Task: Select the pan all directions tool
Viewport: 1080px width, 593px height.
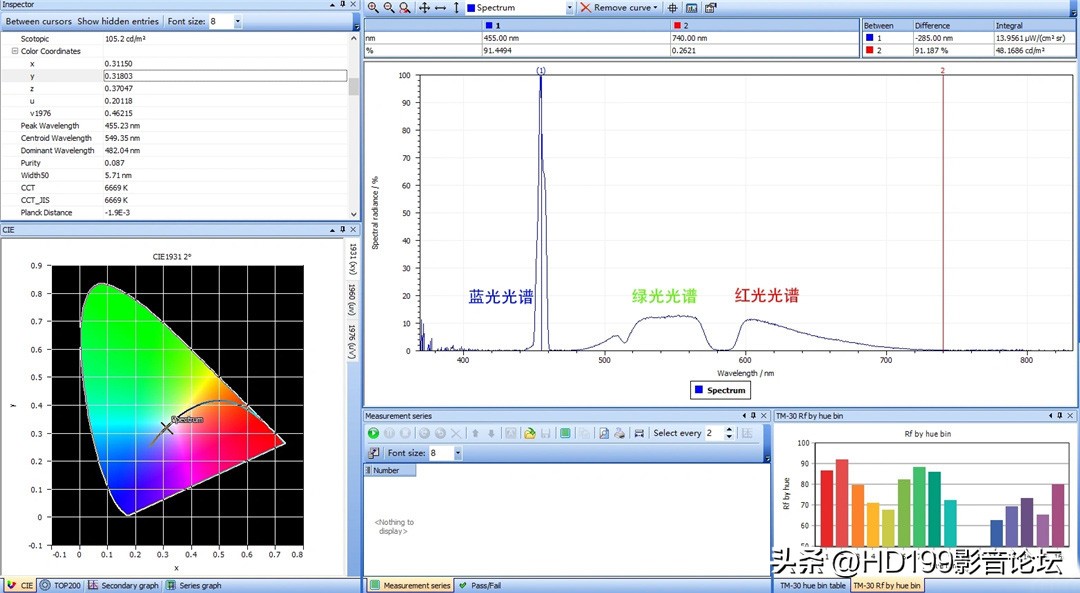Action: tap(423, 8)
